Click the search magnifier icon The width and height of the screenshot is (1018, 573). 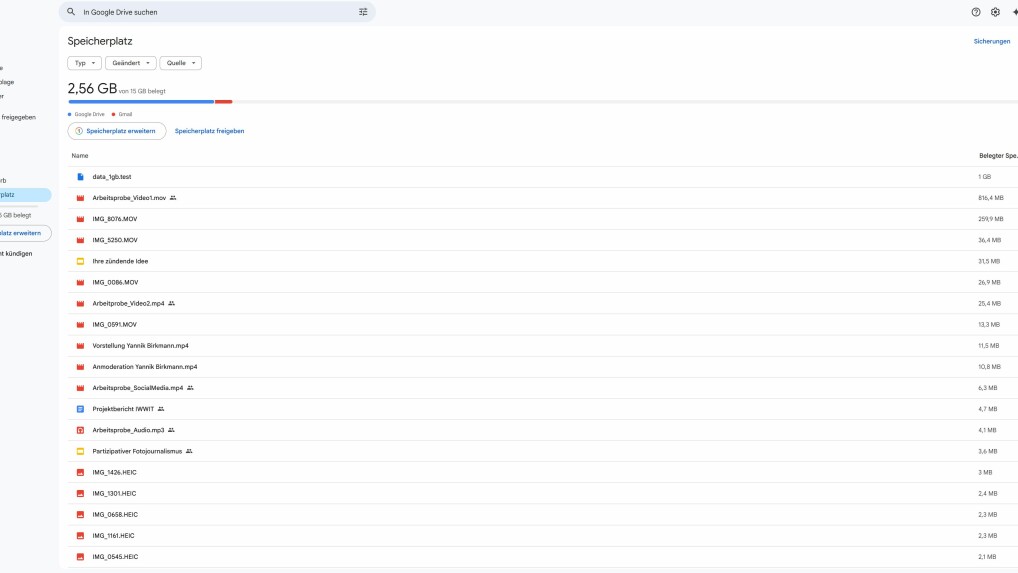point(71,12)
